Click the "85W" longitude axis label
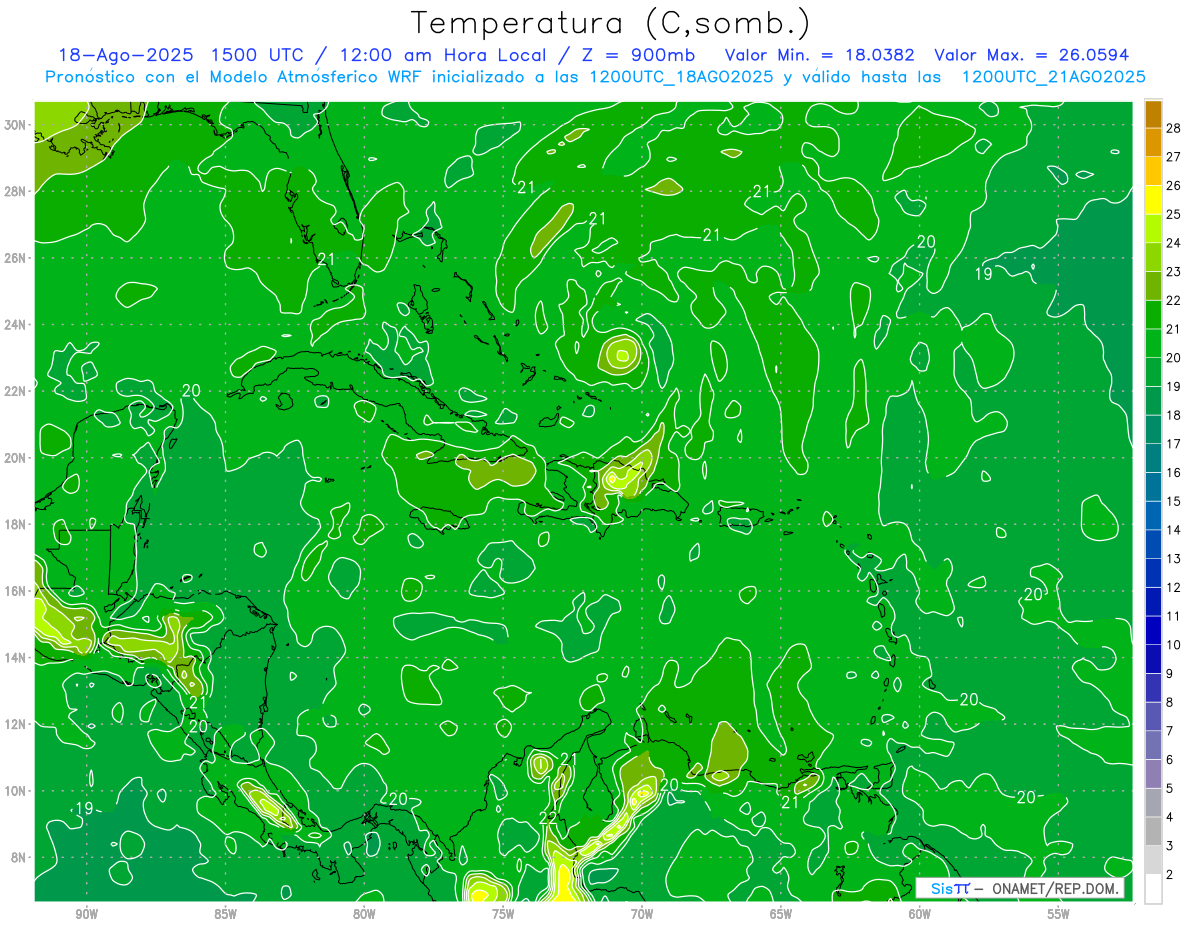 (225, 914)
